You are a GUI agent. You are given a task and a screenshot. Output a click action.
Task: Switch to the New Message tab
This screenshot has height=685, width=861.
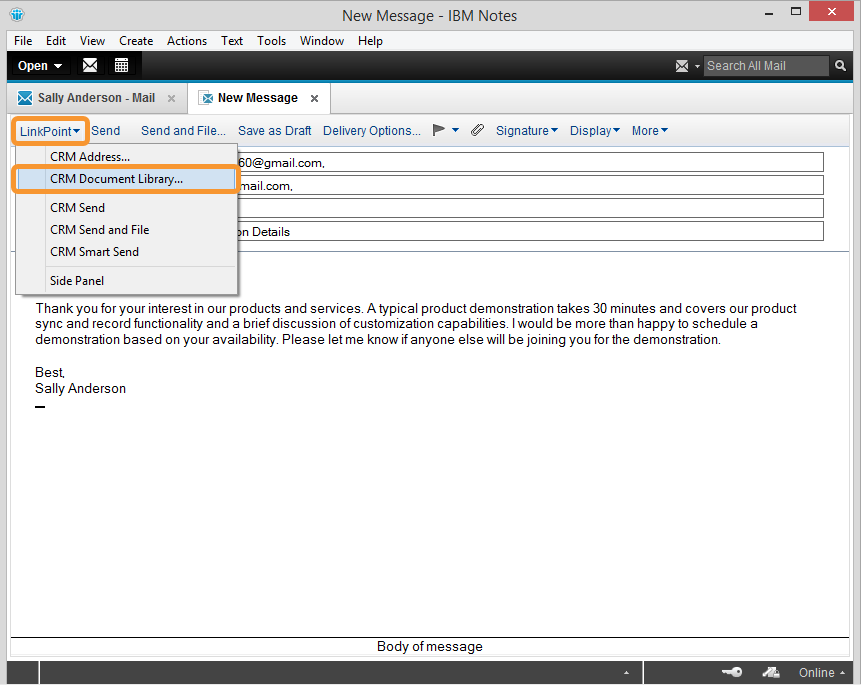click(259, 98)
